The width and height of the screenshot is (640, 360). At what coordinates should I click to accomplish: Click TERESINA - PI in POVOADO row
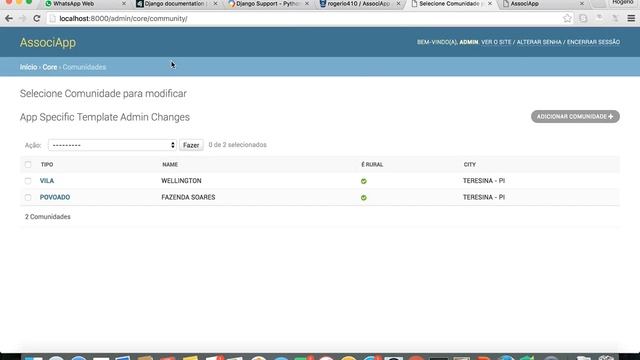(x=484, y=197)
